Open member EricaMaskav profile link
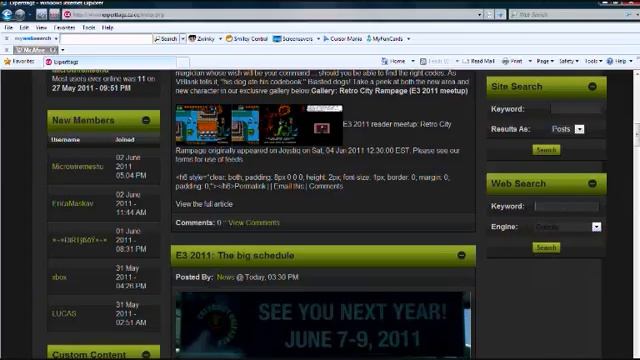 pyautogui.click(x=73, y=203)
